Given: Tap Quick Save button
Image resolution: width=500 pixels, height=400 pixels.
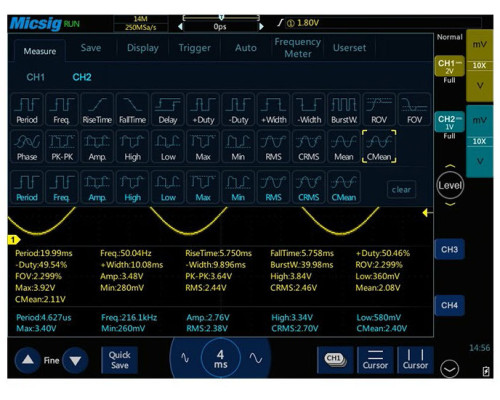Looking at the screenshot, I should (119, 360).
